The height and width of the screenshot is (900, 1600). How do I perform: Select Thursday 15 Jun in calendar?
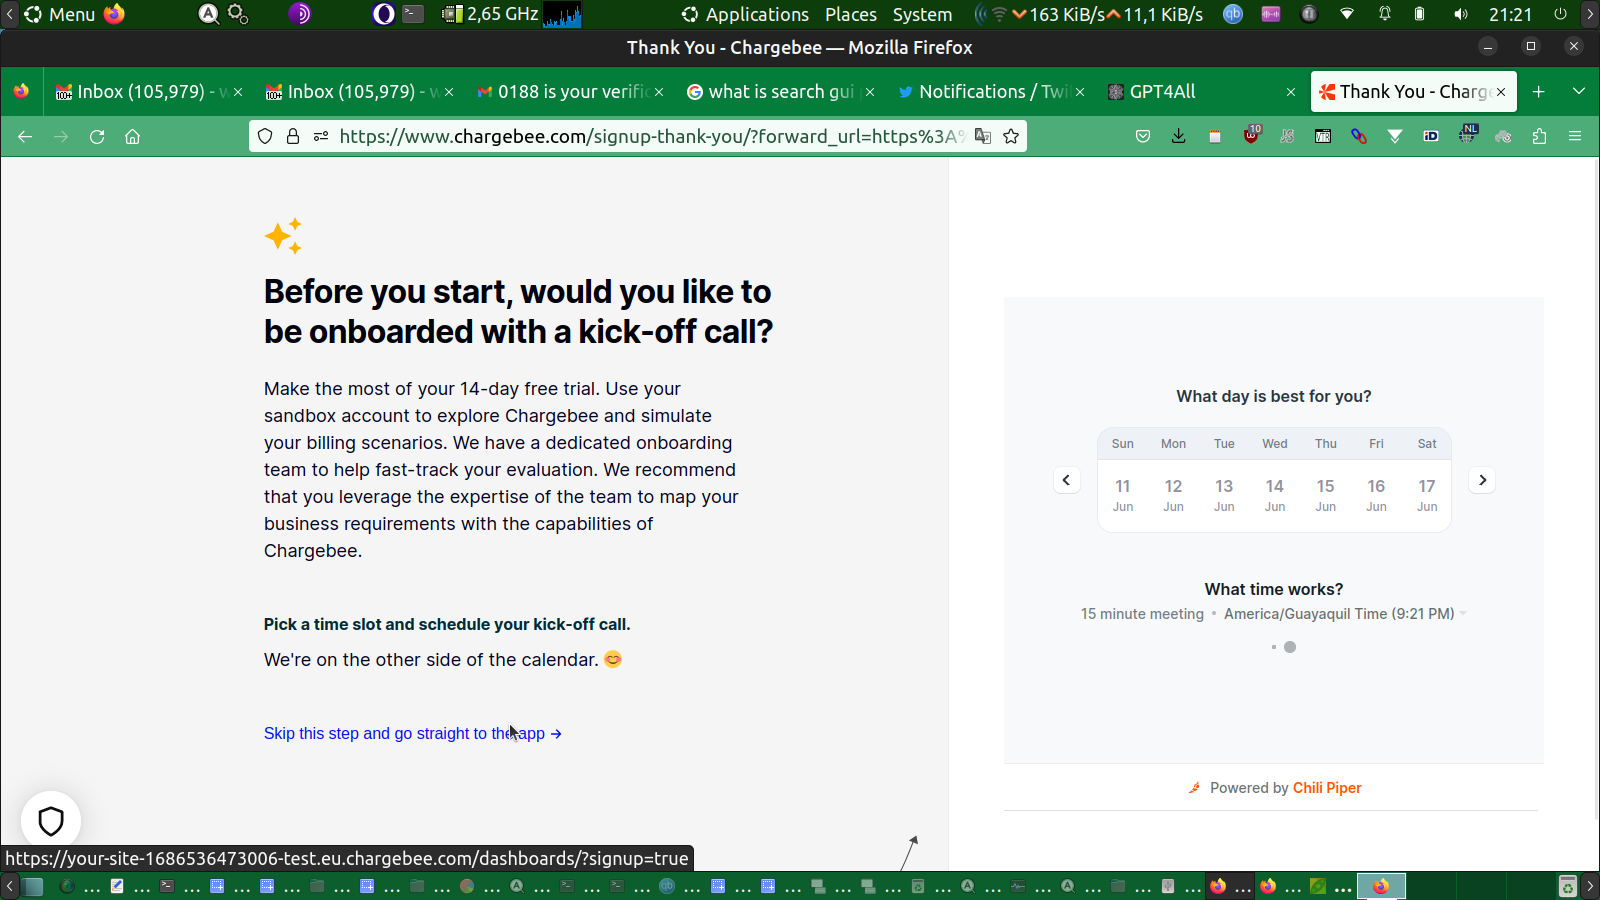[1325, 495]
